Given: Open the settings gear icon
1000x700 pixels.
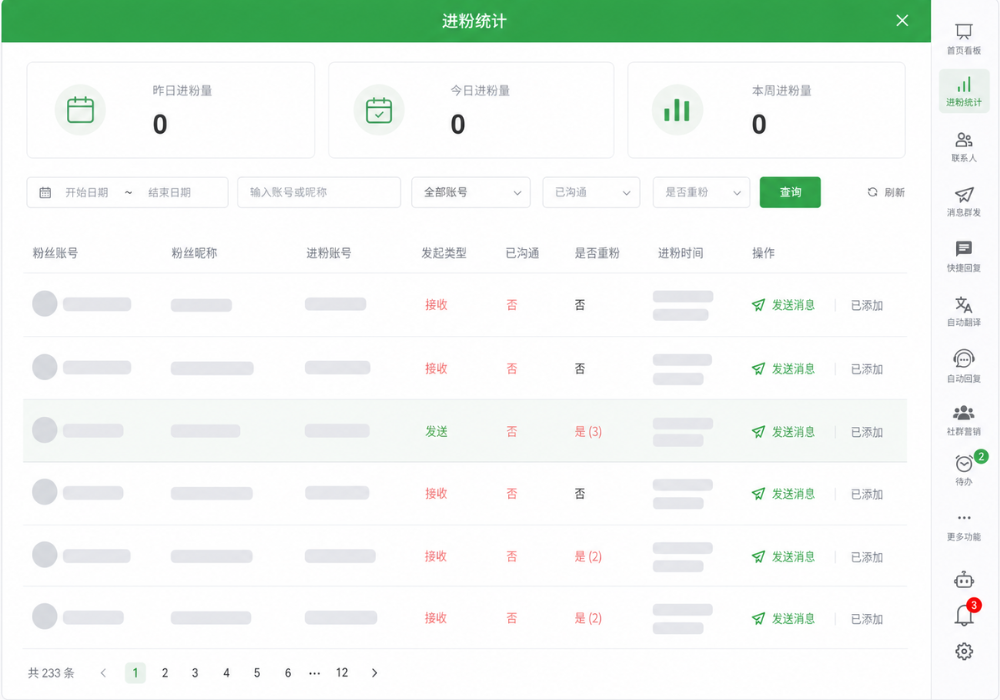Looking at the screenshot, I should click(964, 651).
